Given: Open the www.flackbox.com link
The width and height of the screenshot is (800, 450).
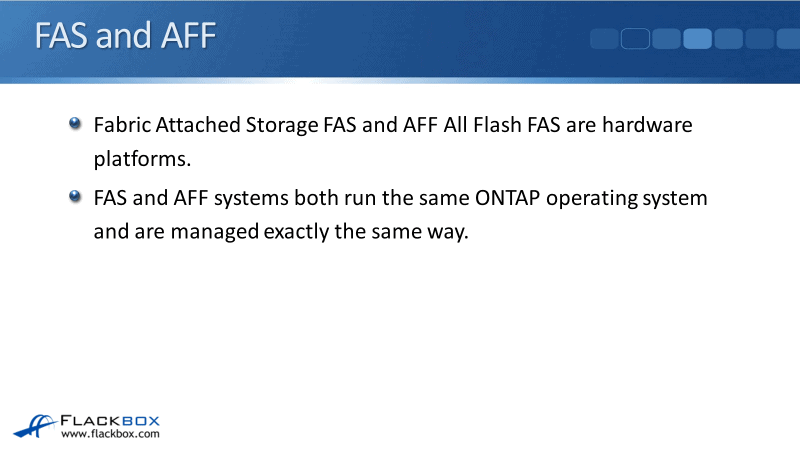Looking at the screenshot, I should [110, 435].
